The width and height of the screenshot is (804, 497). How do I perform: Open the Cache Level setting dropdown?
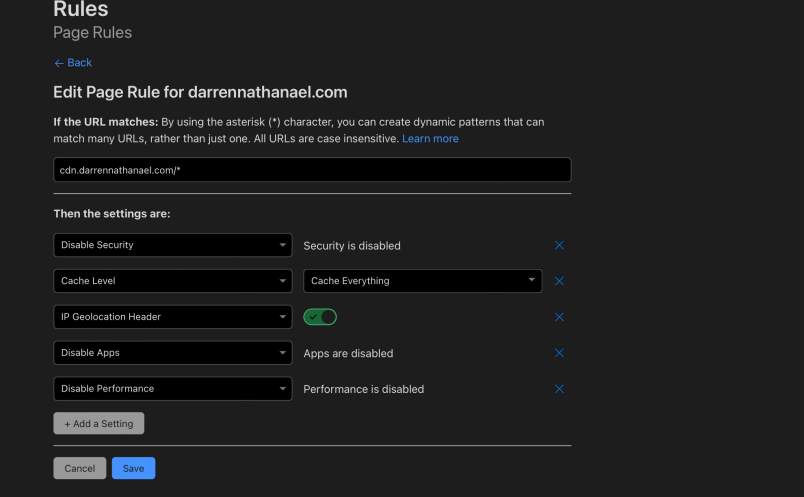[x=172, y=281]
